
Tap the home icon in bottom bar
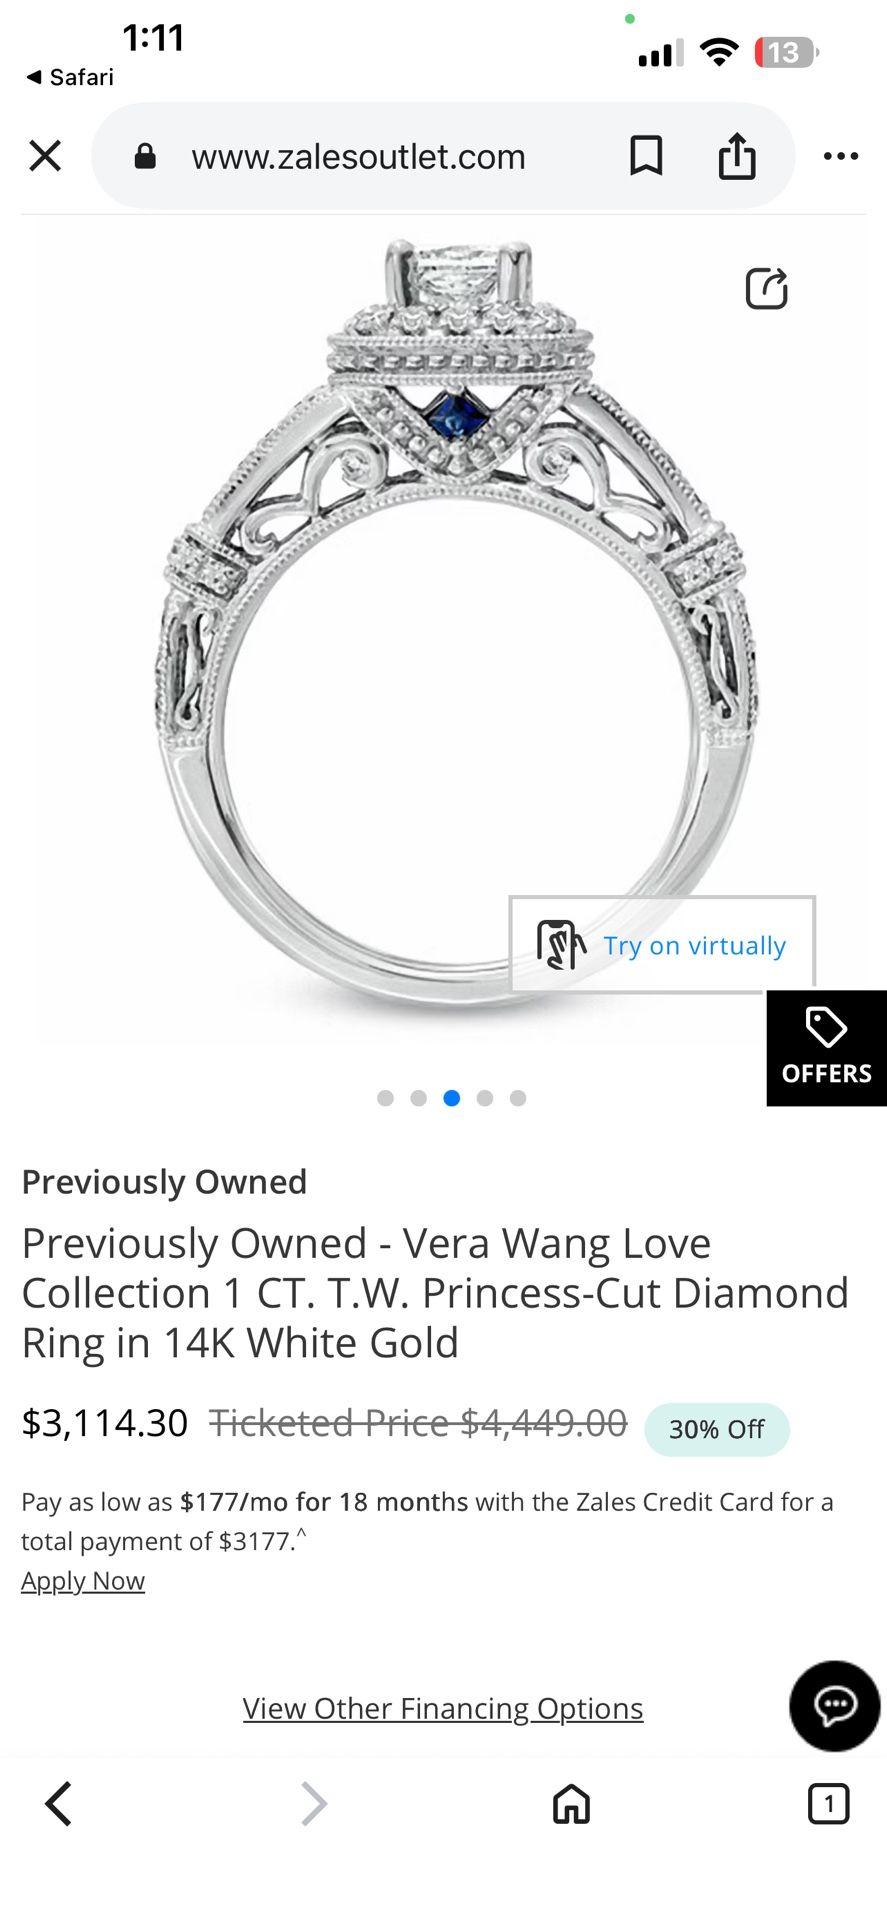click(x=572, y=1804)
